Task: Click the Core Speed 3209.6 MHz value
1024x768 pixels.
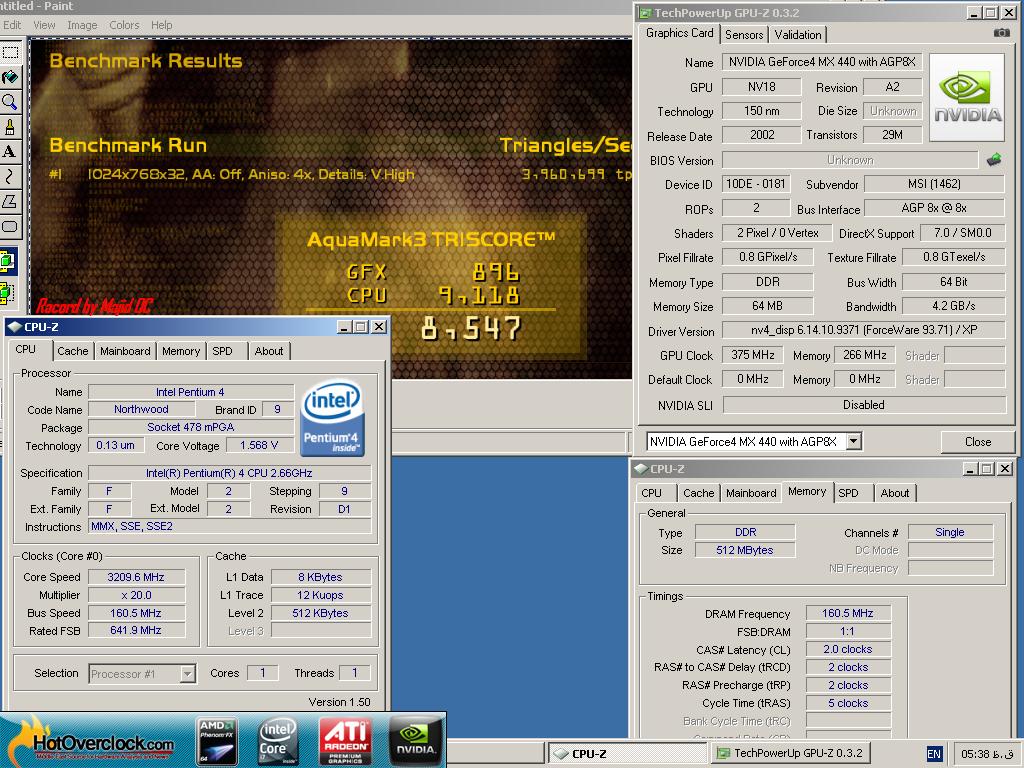Action: click(136, 577)
